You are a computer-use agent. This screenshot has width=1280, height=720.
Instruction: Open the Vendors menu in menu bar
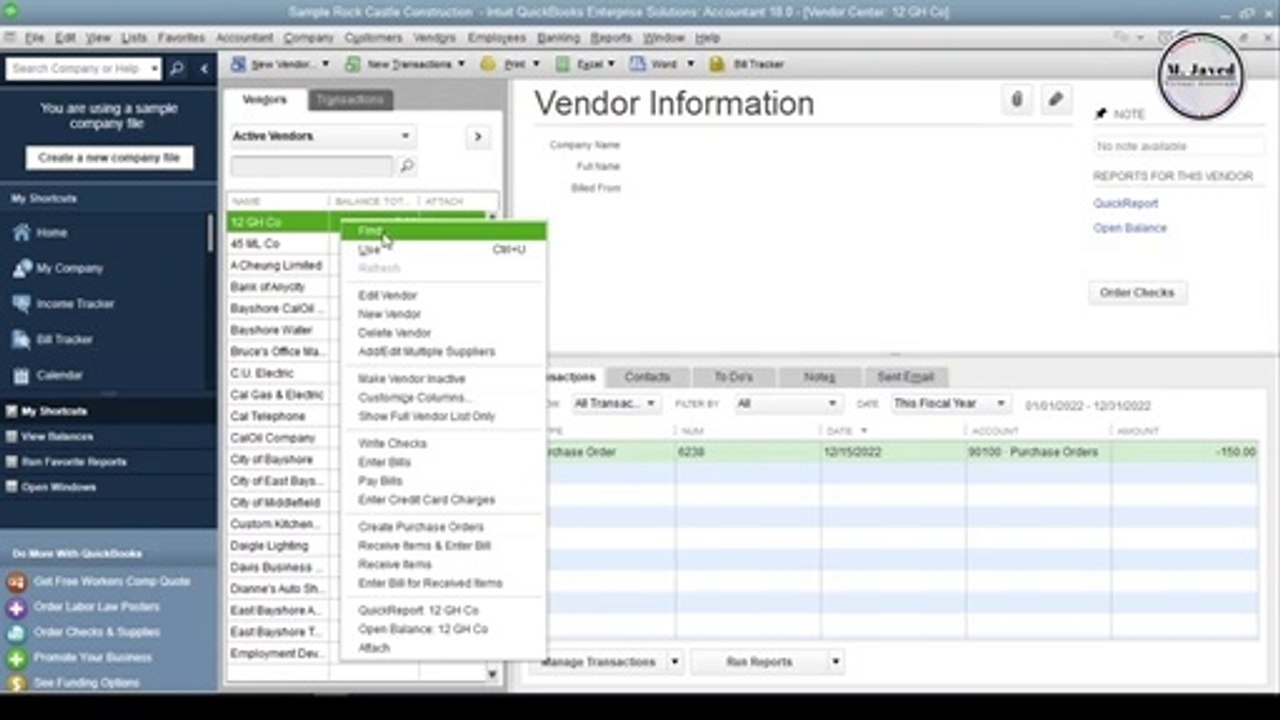point(434,38)
